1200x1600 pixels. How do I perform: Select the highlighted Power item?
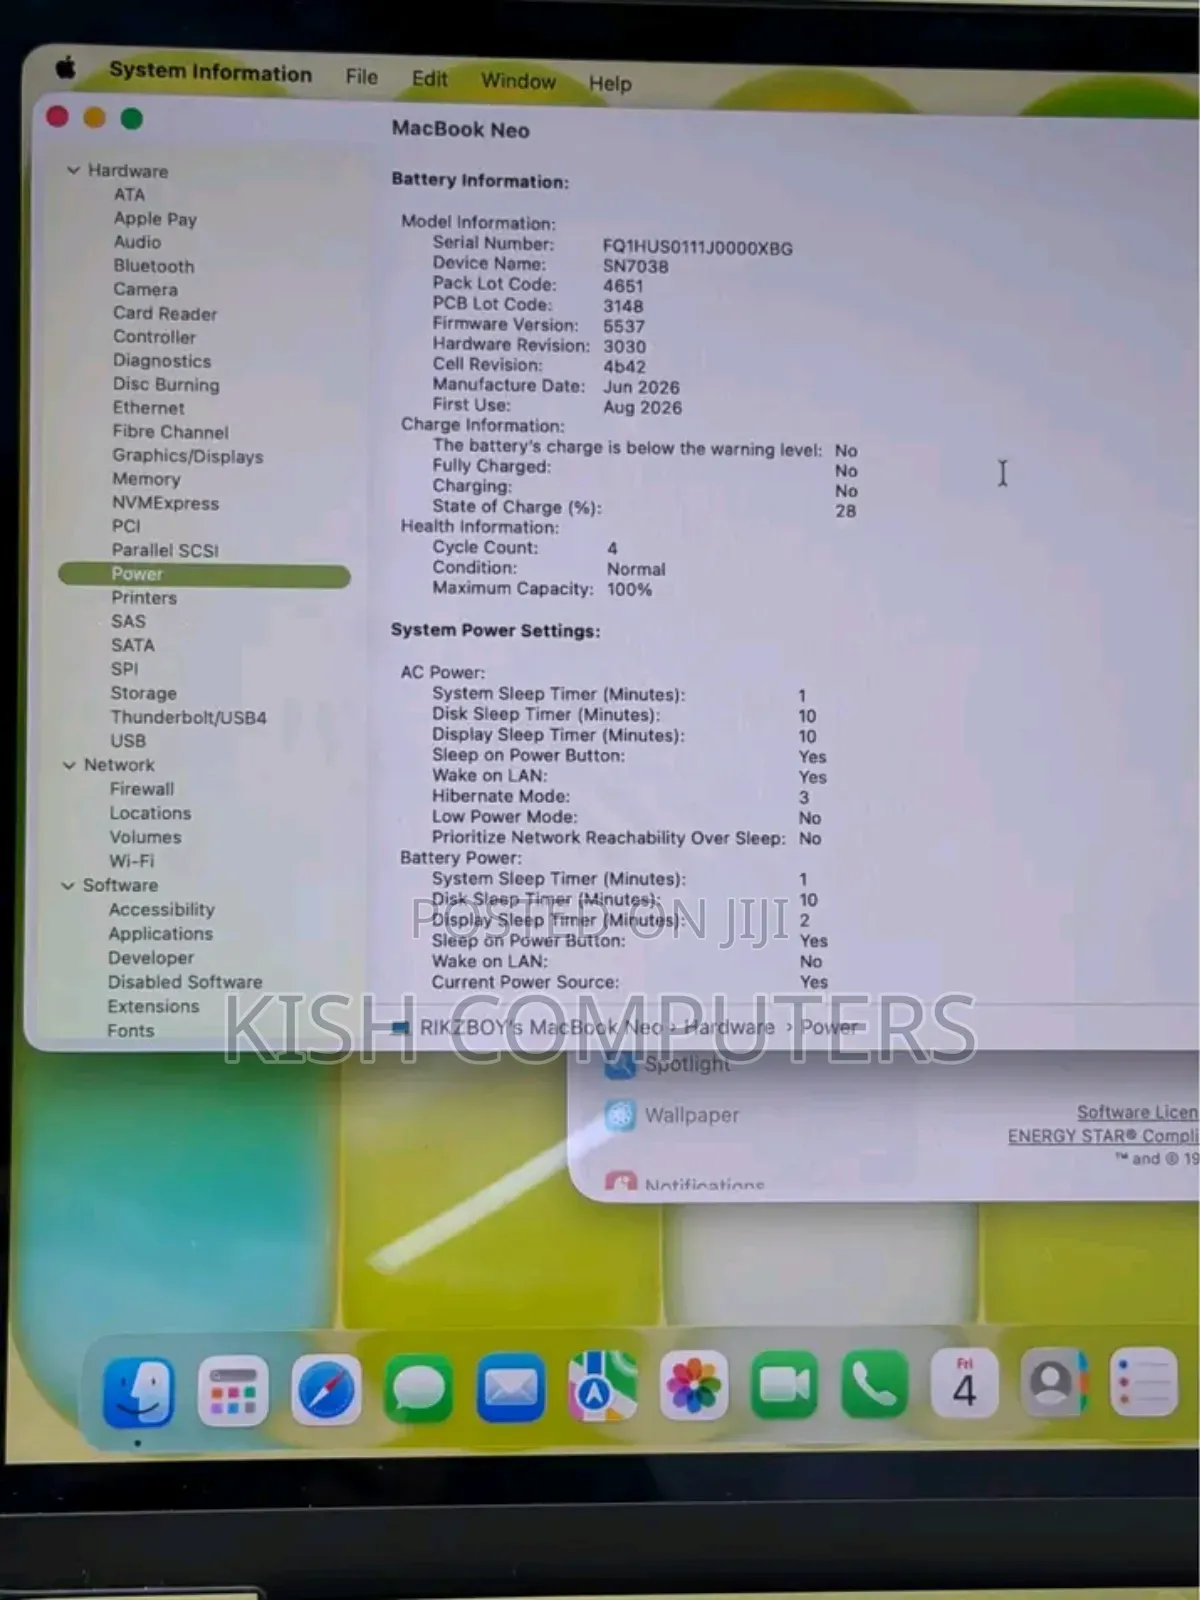(204, 574)
